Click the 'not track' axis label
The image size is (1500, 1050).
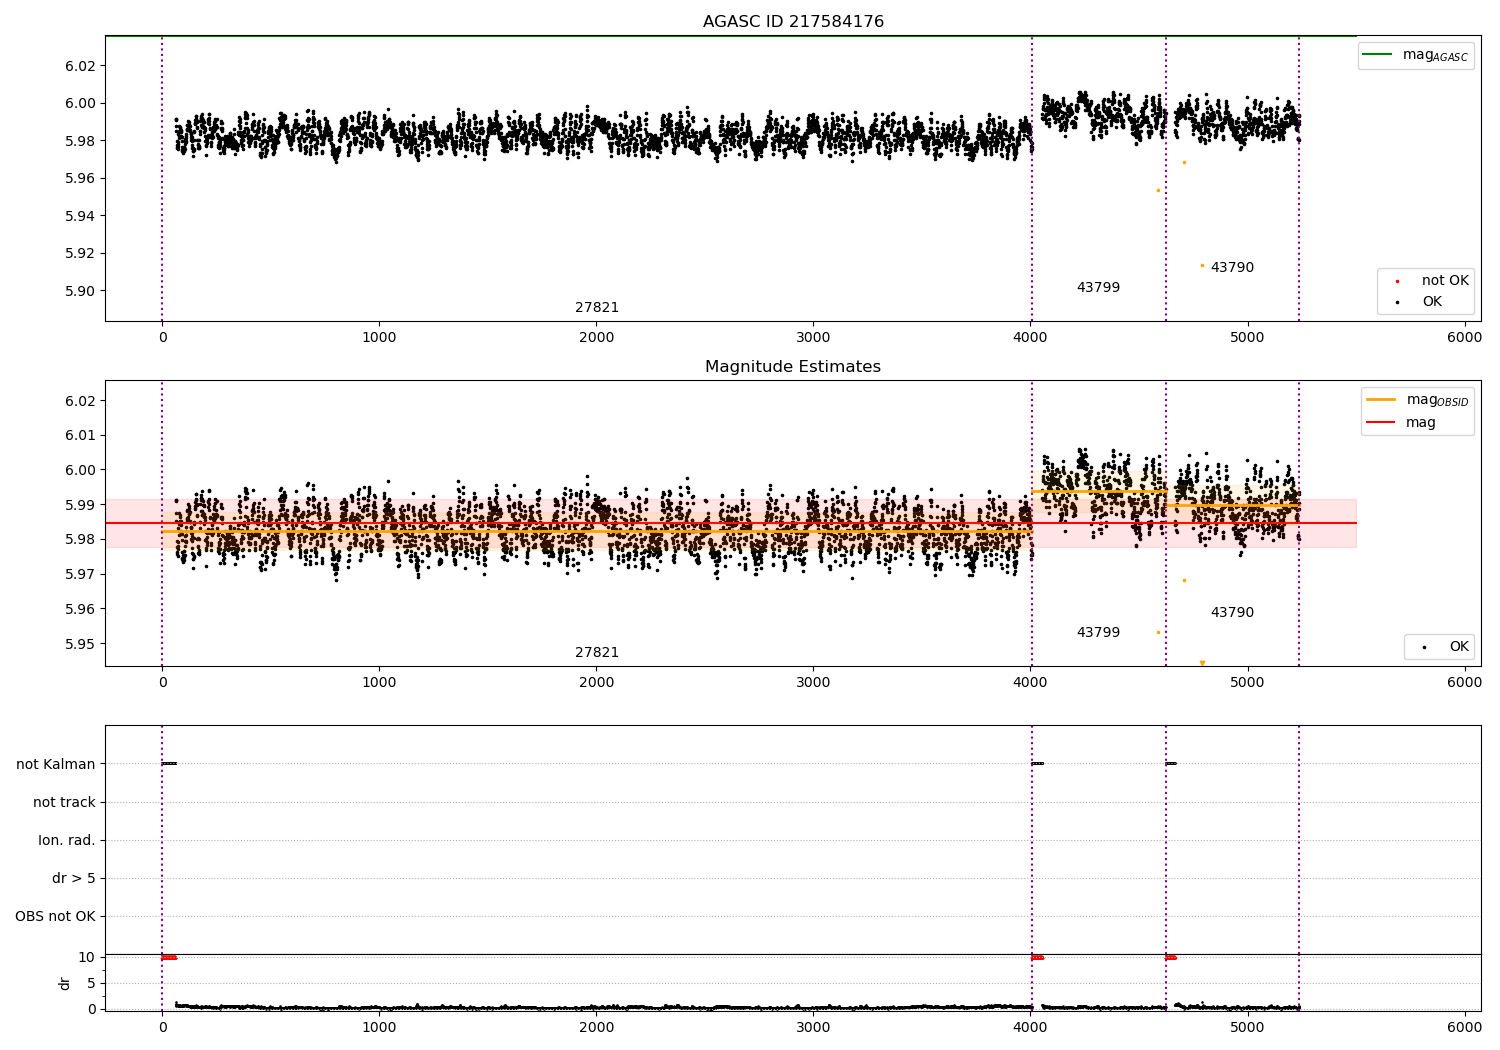point(64,802)
